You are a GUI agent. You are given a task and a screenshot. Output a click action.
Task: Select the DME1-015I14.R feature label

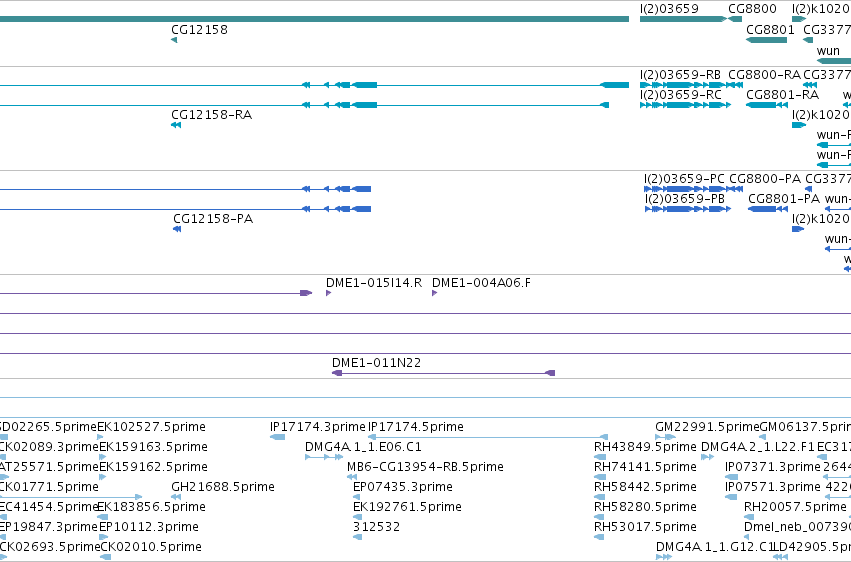coord(373,283)
